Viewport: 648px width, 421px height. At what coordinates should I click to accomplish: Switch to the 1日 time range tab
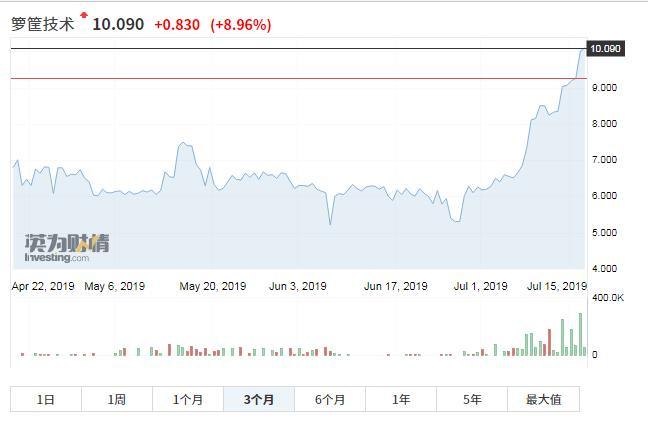[x=46, y=399]
